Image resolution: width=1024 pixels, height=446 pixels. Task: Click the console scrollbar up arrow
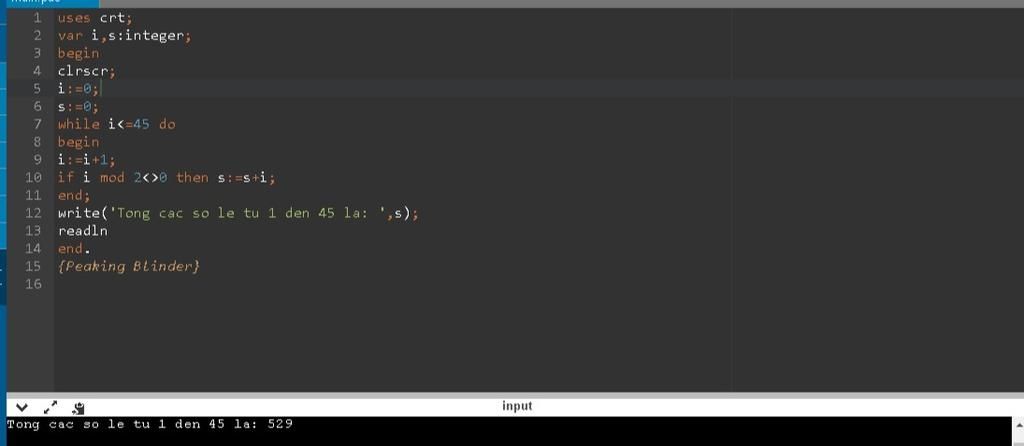pyautogui.click(x=1018, y=424)
